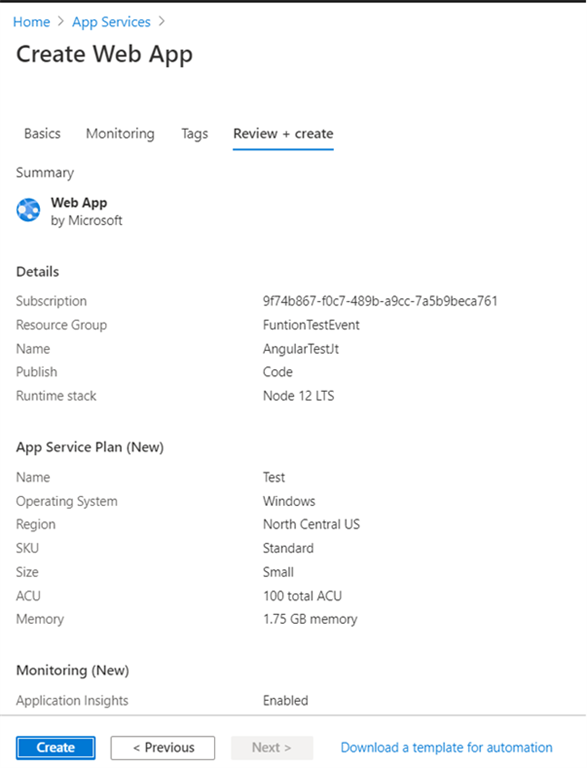Click the by Microsoft publisher text
The width and height of the screenshot is (587, 768).
click(86, 220)
